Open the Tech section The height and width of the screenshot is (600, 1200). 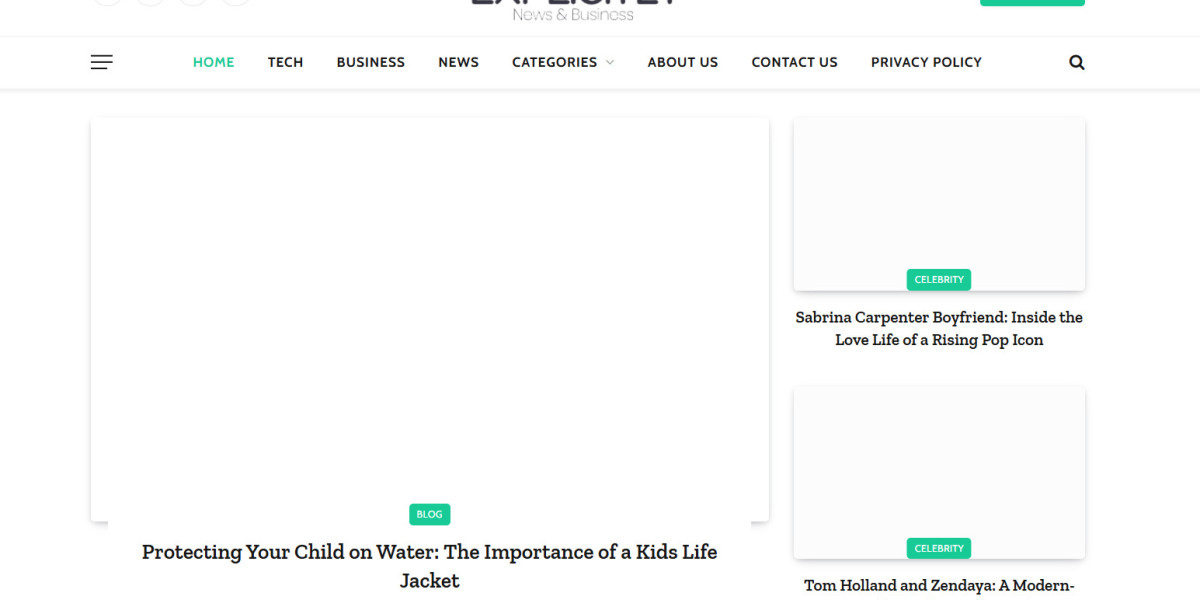(x=285, y=62)
